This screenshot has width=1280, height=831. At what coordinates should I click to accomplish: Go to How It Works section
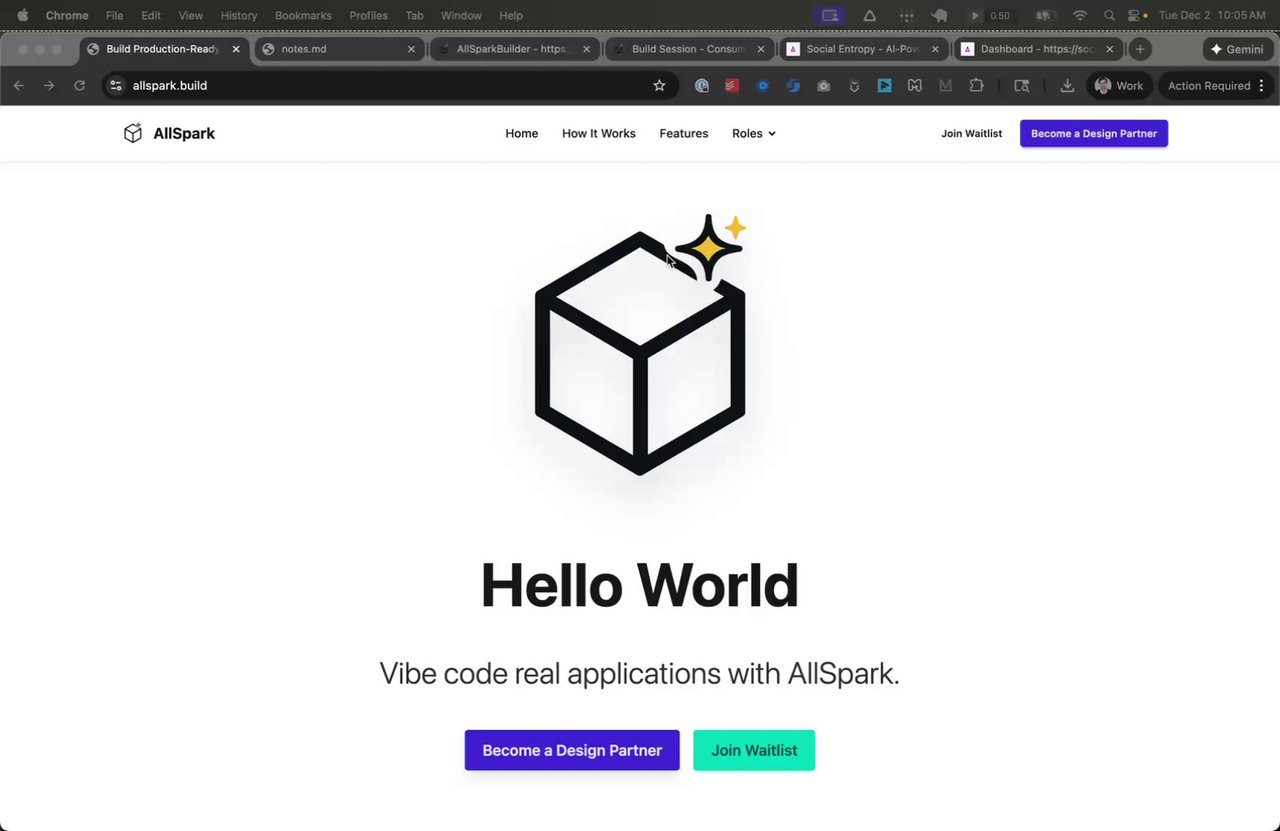pyautogui.click(x=599, y=133)
